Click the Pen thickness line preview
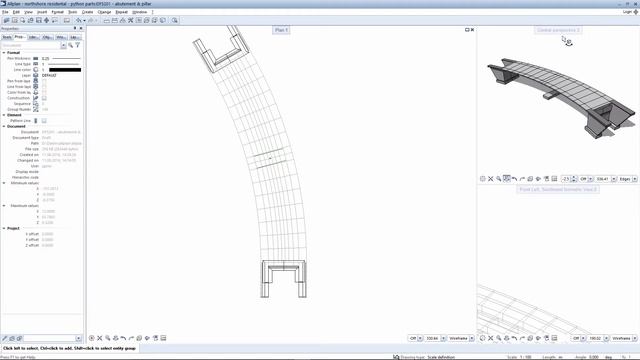 click(67, 58)
